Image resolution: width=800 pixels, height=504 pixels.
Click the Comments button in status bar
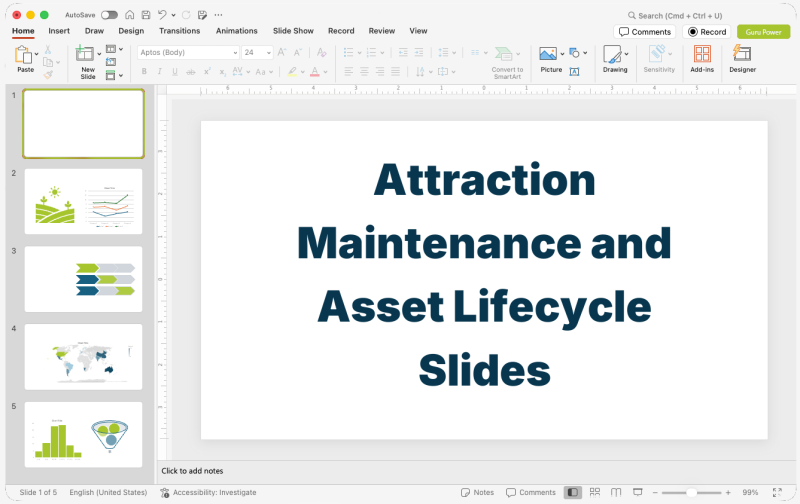coord(531,492)
